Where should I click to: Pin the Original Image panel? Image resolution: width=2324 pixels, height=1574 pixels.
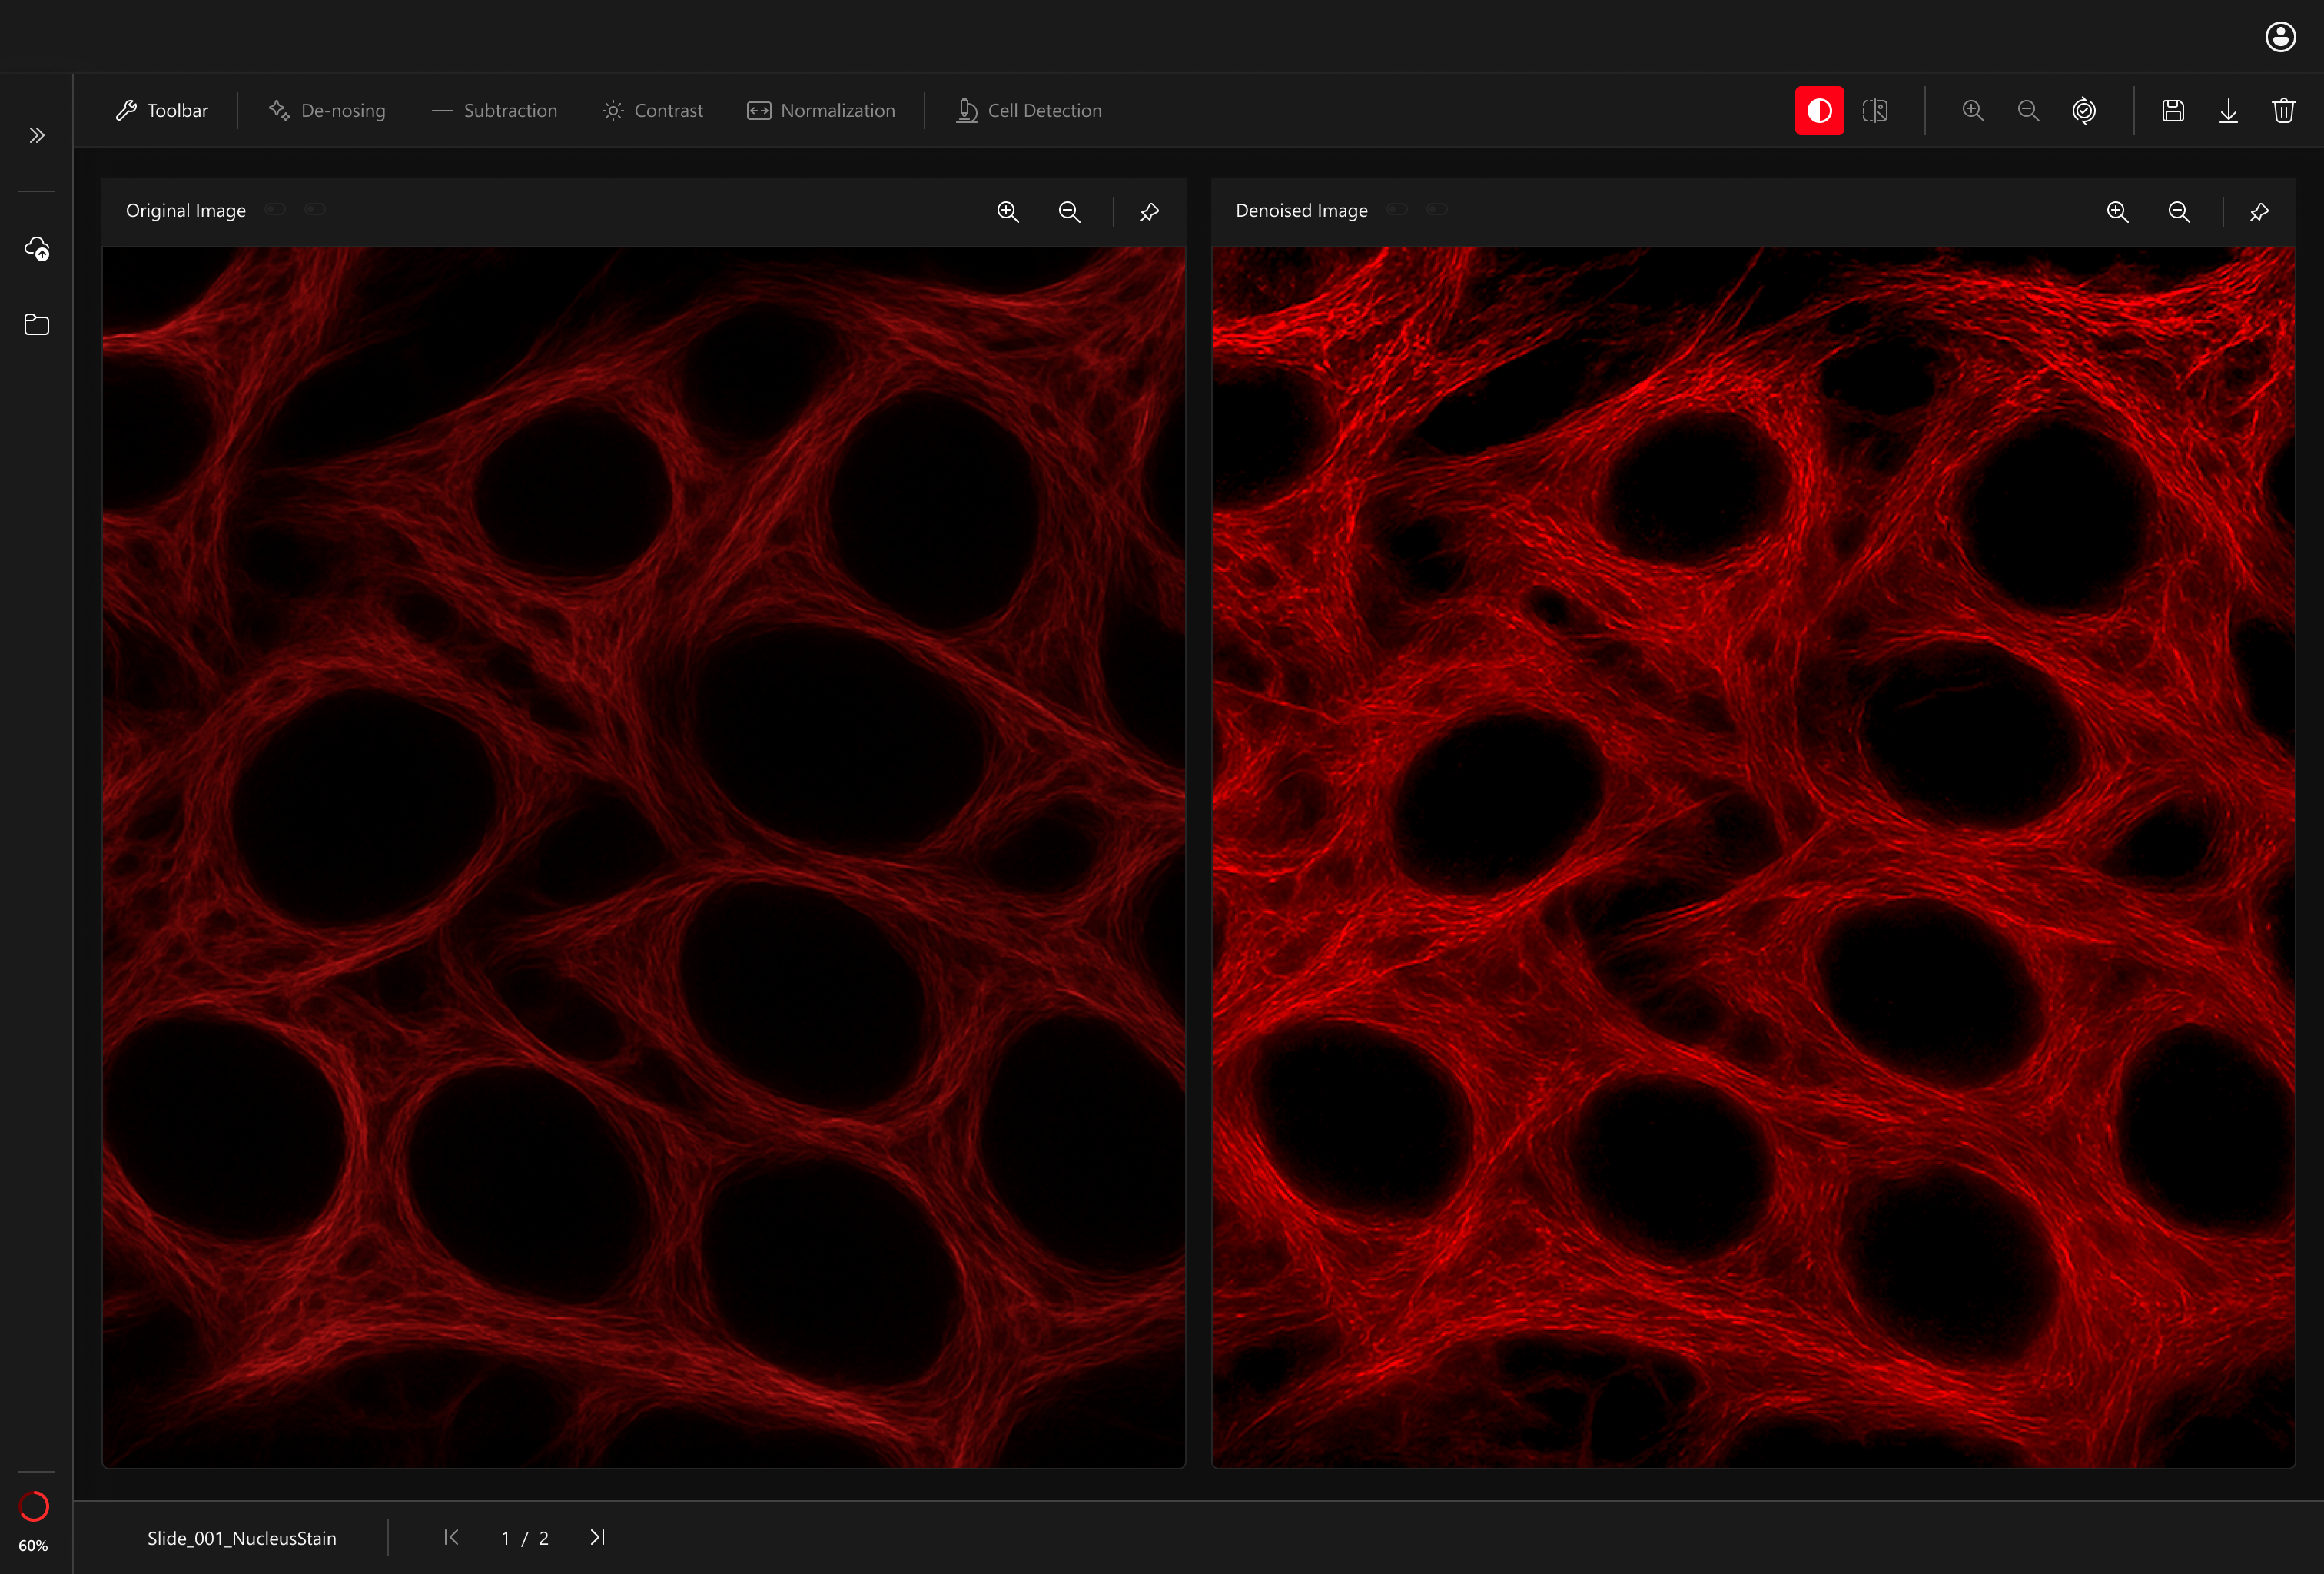pyautogui.click(x=1148, y=212)
